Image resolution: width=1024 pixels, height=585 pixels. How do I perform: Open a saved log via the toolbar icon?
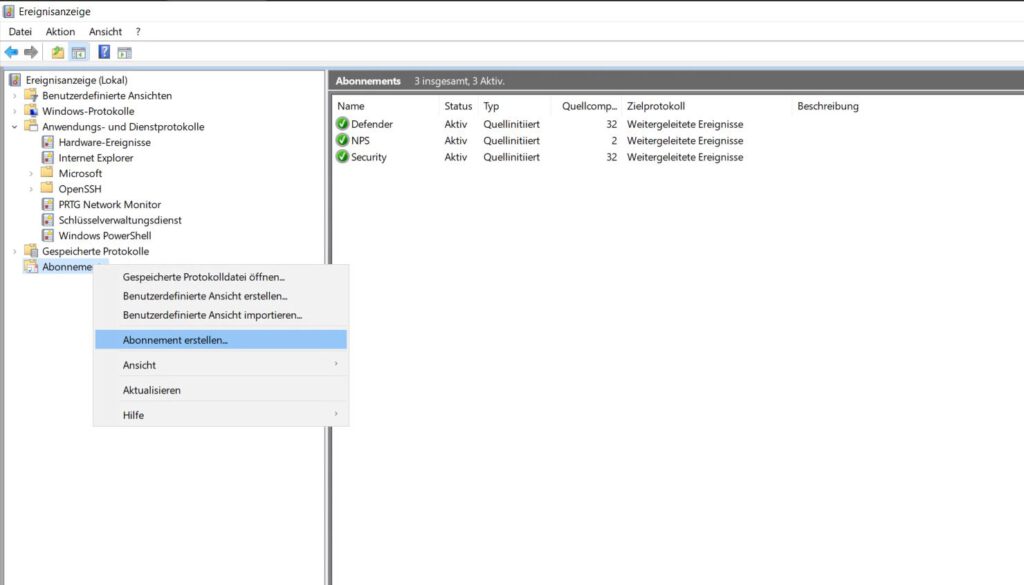(57, 52)
